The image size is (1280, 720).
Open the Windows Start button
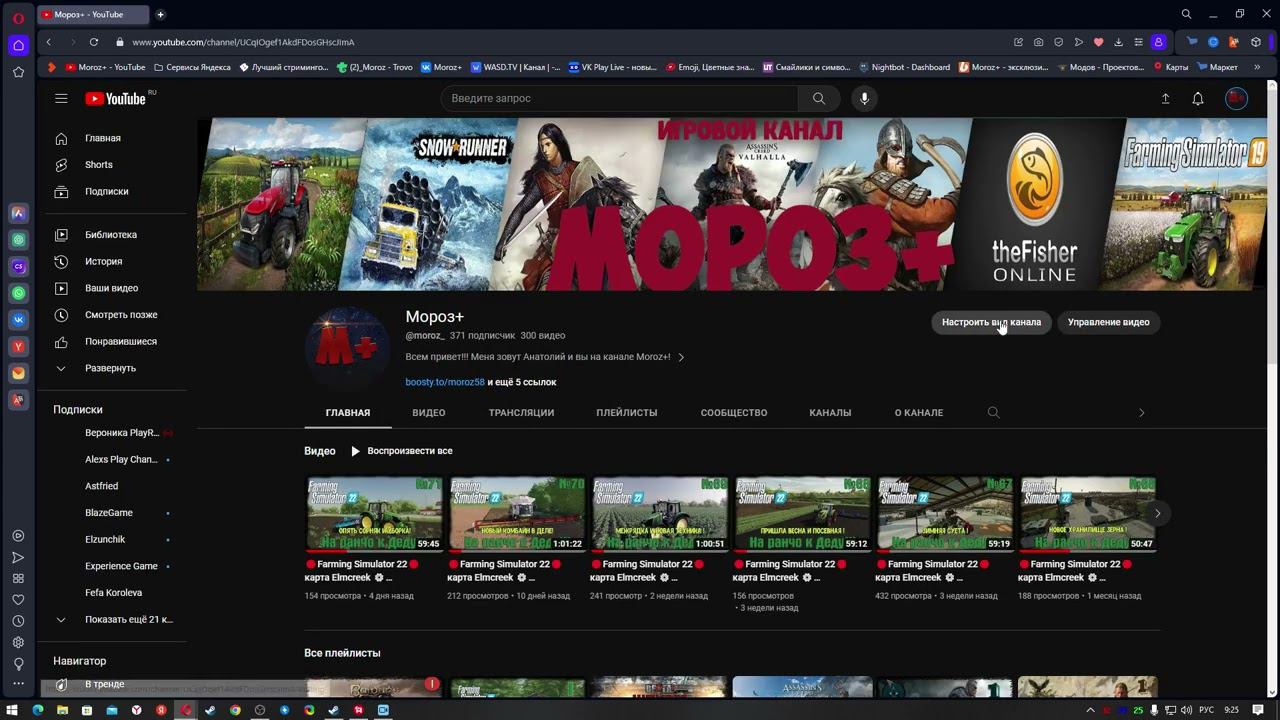click(12, 710)
